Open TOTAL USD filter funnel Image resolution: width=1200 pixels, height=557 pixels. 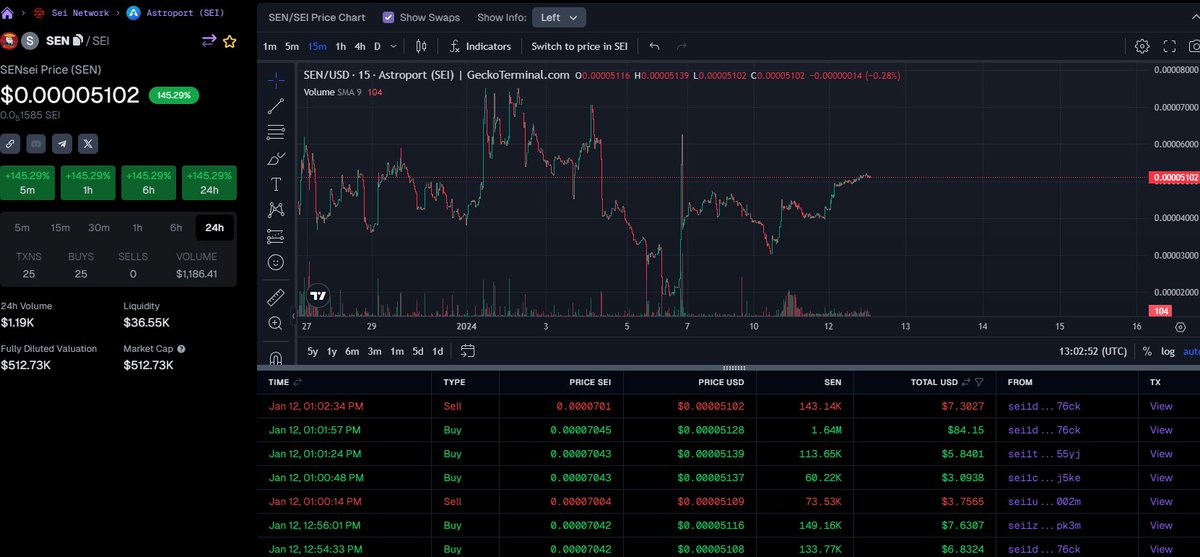coord(979,382)
